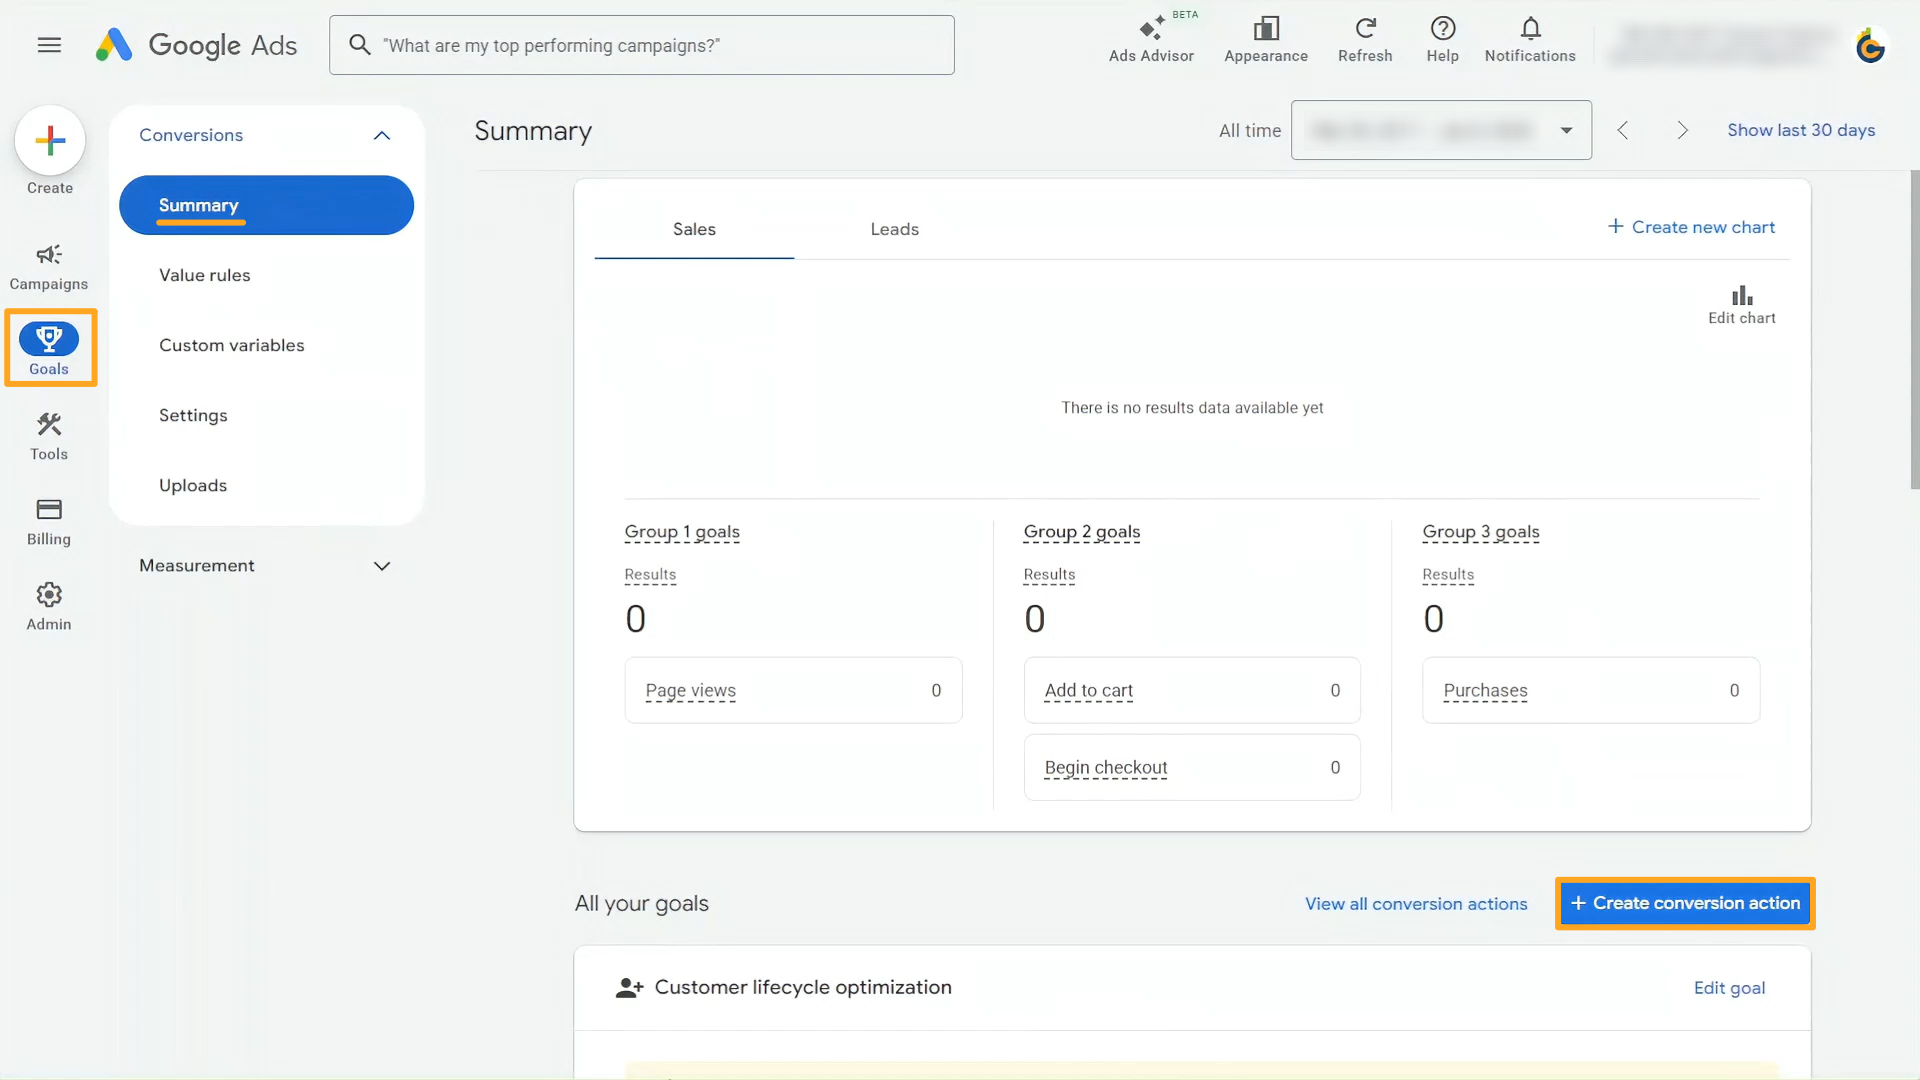Click Create conversion action button

pos(1685,903)
